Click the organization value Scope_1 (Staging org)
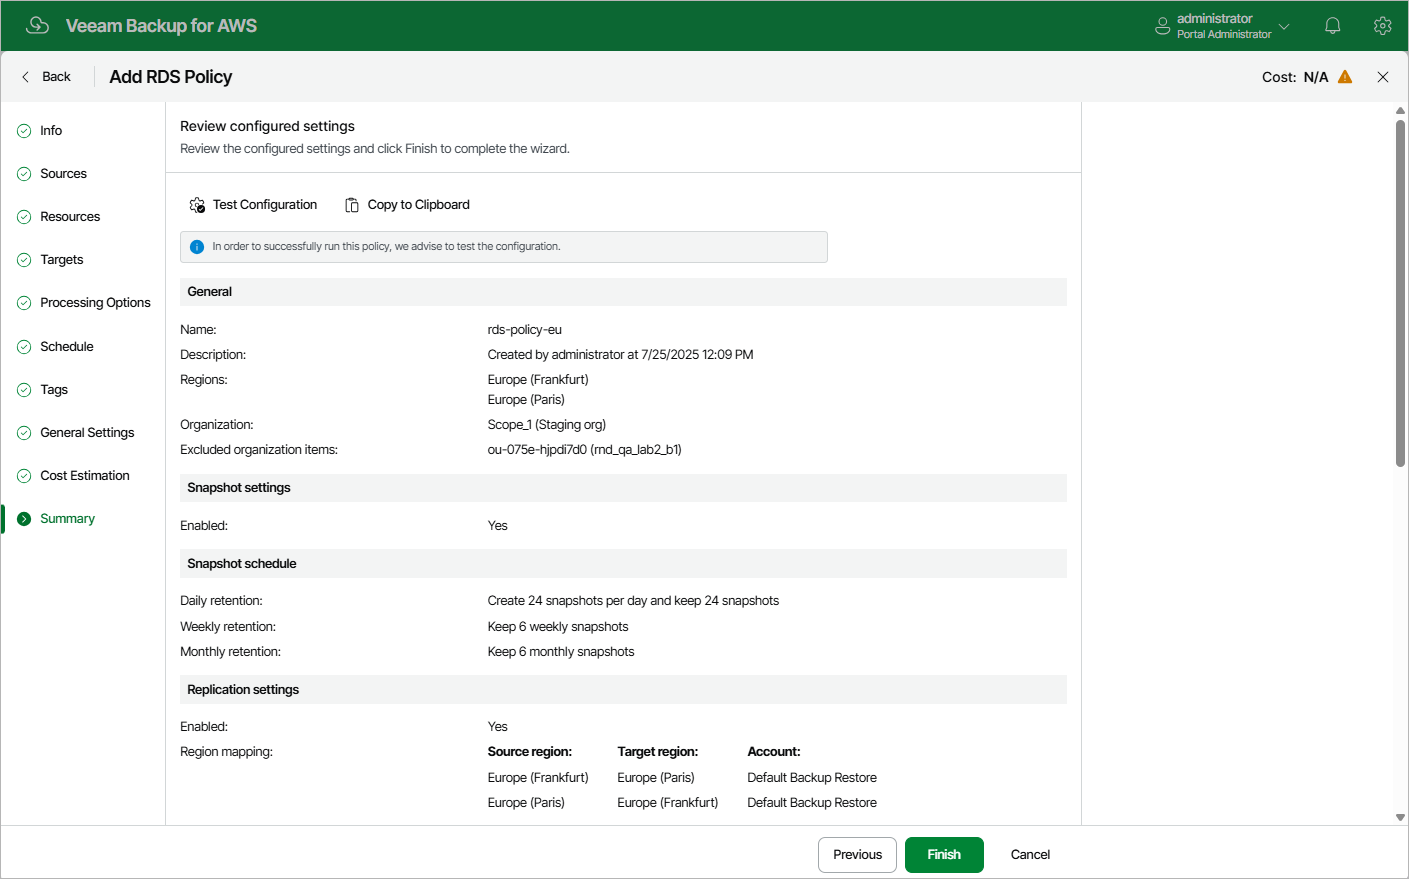 pos(547,425)
